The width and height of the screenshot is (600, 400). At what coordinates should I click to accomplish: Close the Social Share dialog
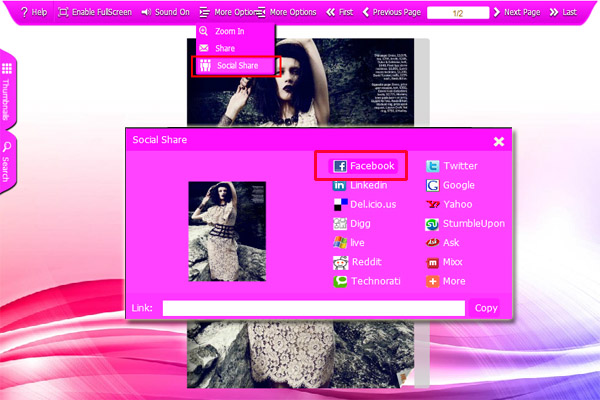pos(499,142)
